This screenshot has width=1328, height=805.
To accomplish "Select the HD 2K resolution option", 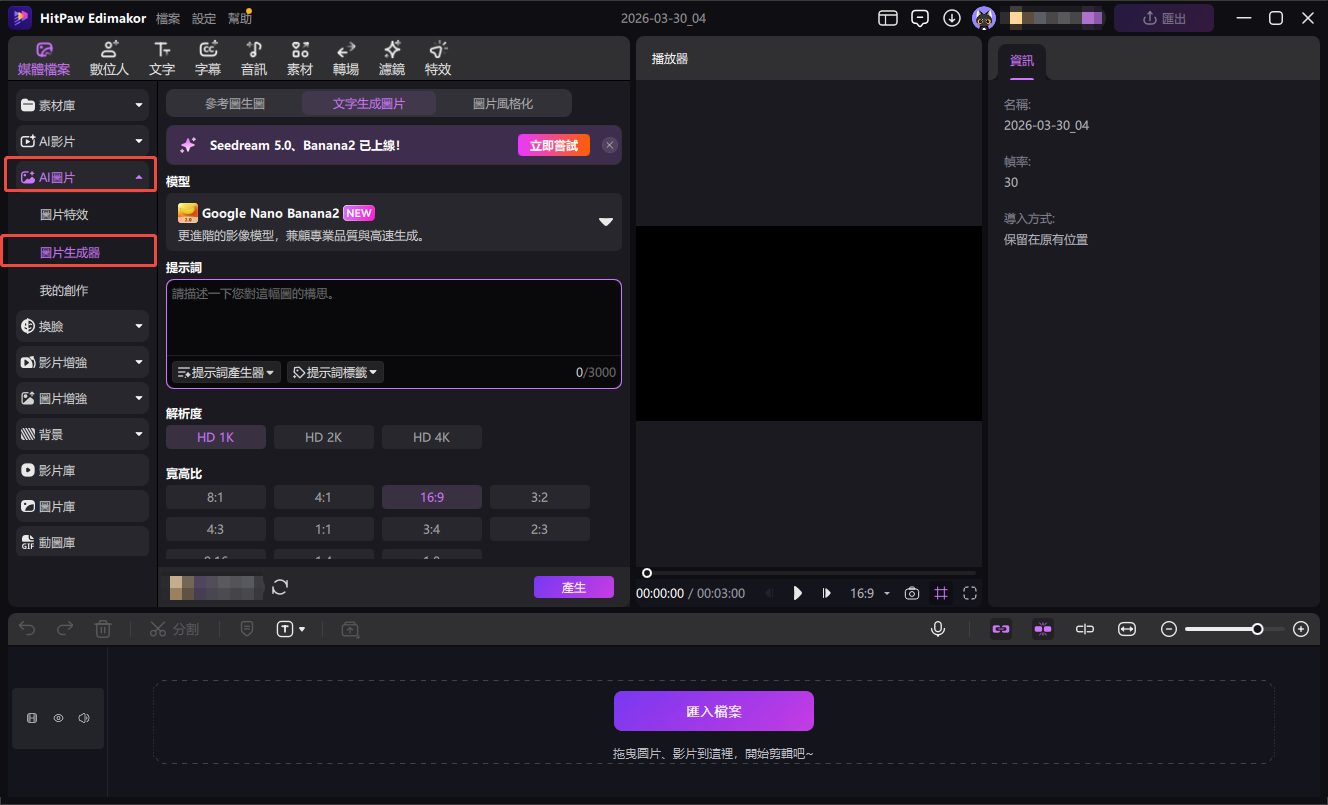I will [323, 437].
